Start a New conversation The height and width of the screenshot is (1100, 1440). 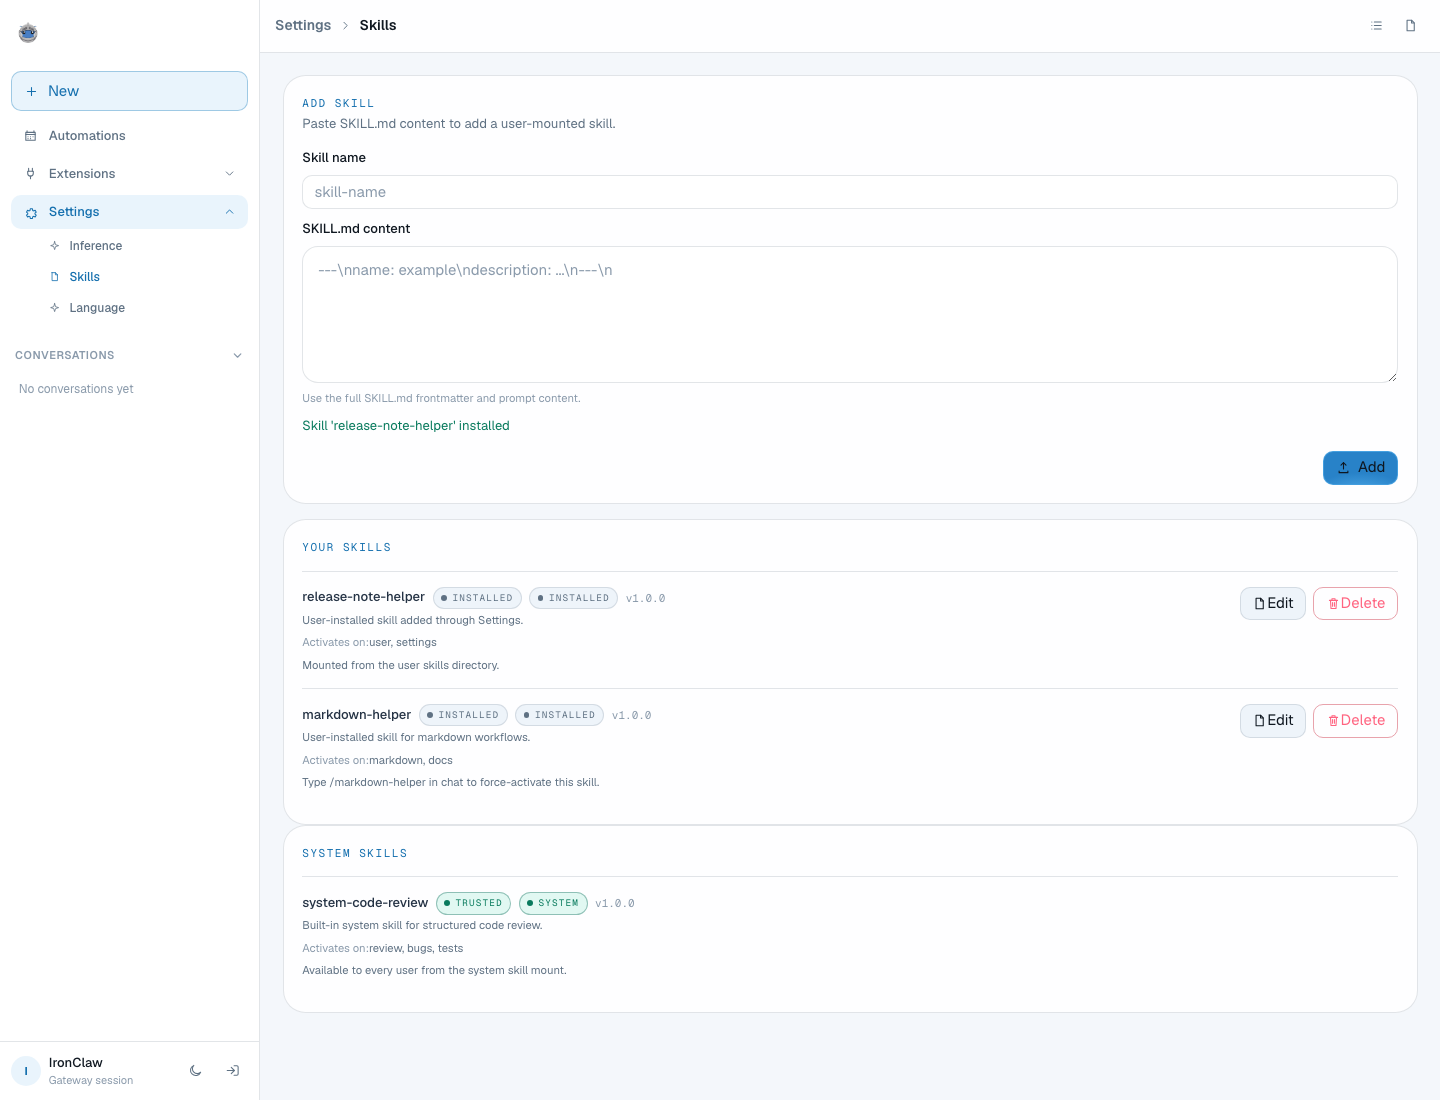click(129, 91)
